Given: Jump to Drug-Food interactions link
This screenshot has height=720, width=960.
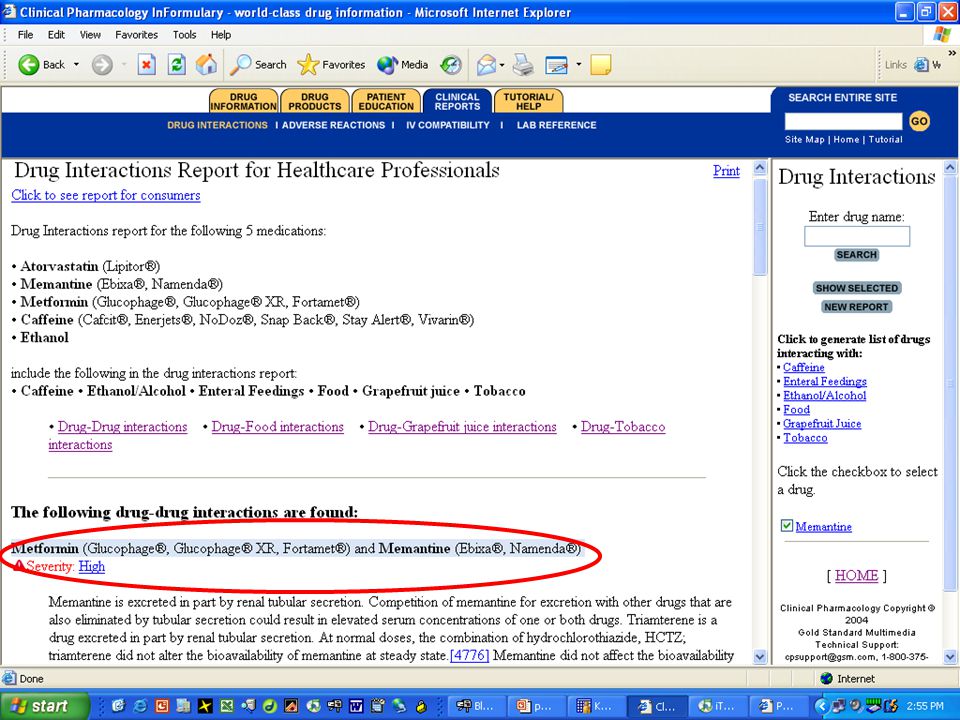Looking at the screenshot, I should (277, 427).
